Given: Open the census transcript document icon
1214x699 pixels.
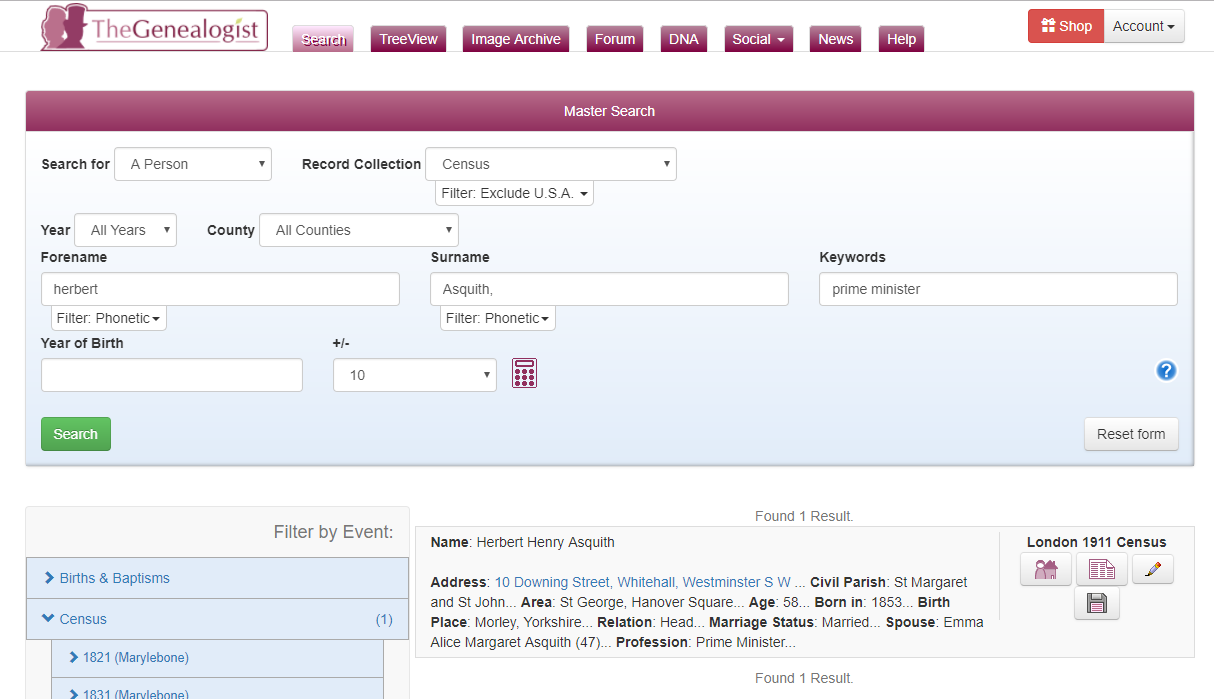Looking at the screenshot, I should click(1102, 569).
